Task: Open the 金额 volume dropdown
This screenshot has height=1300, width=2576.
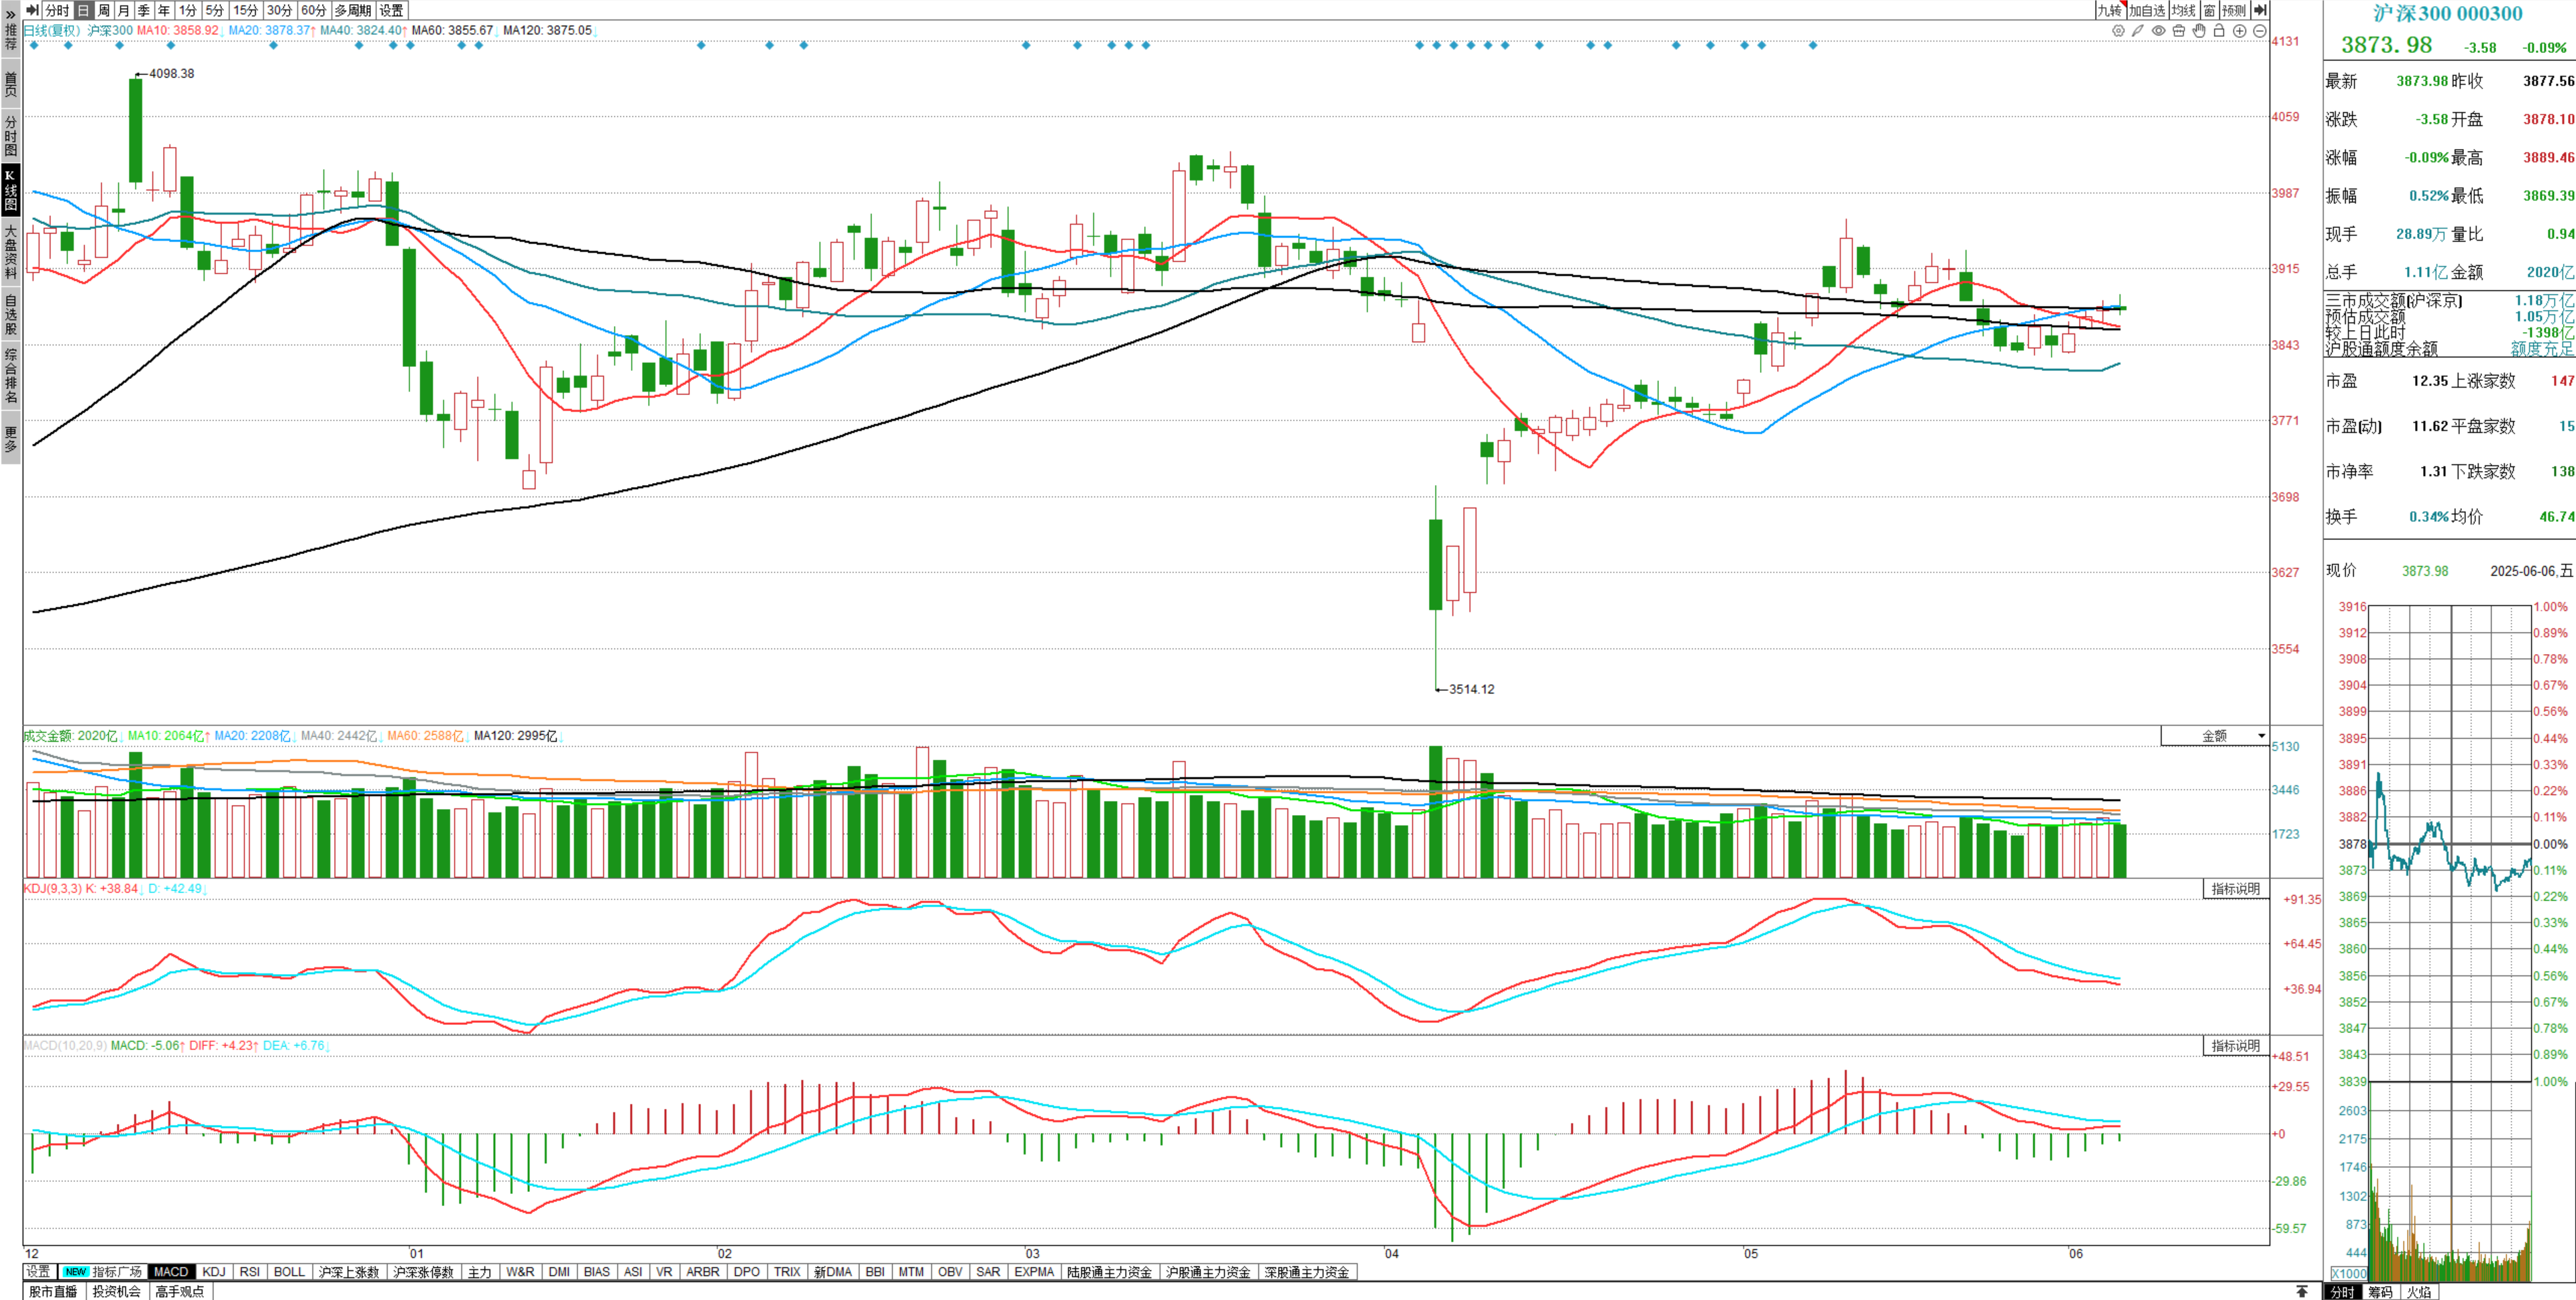Action: (x=2214, y=736)
